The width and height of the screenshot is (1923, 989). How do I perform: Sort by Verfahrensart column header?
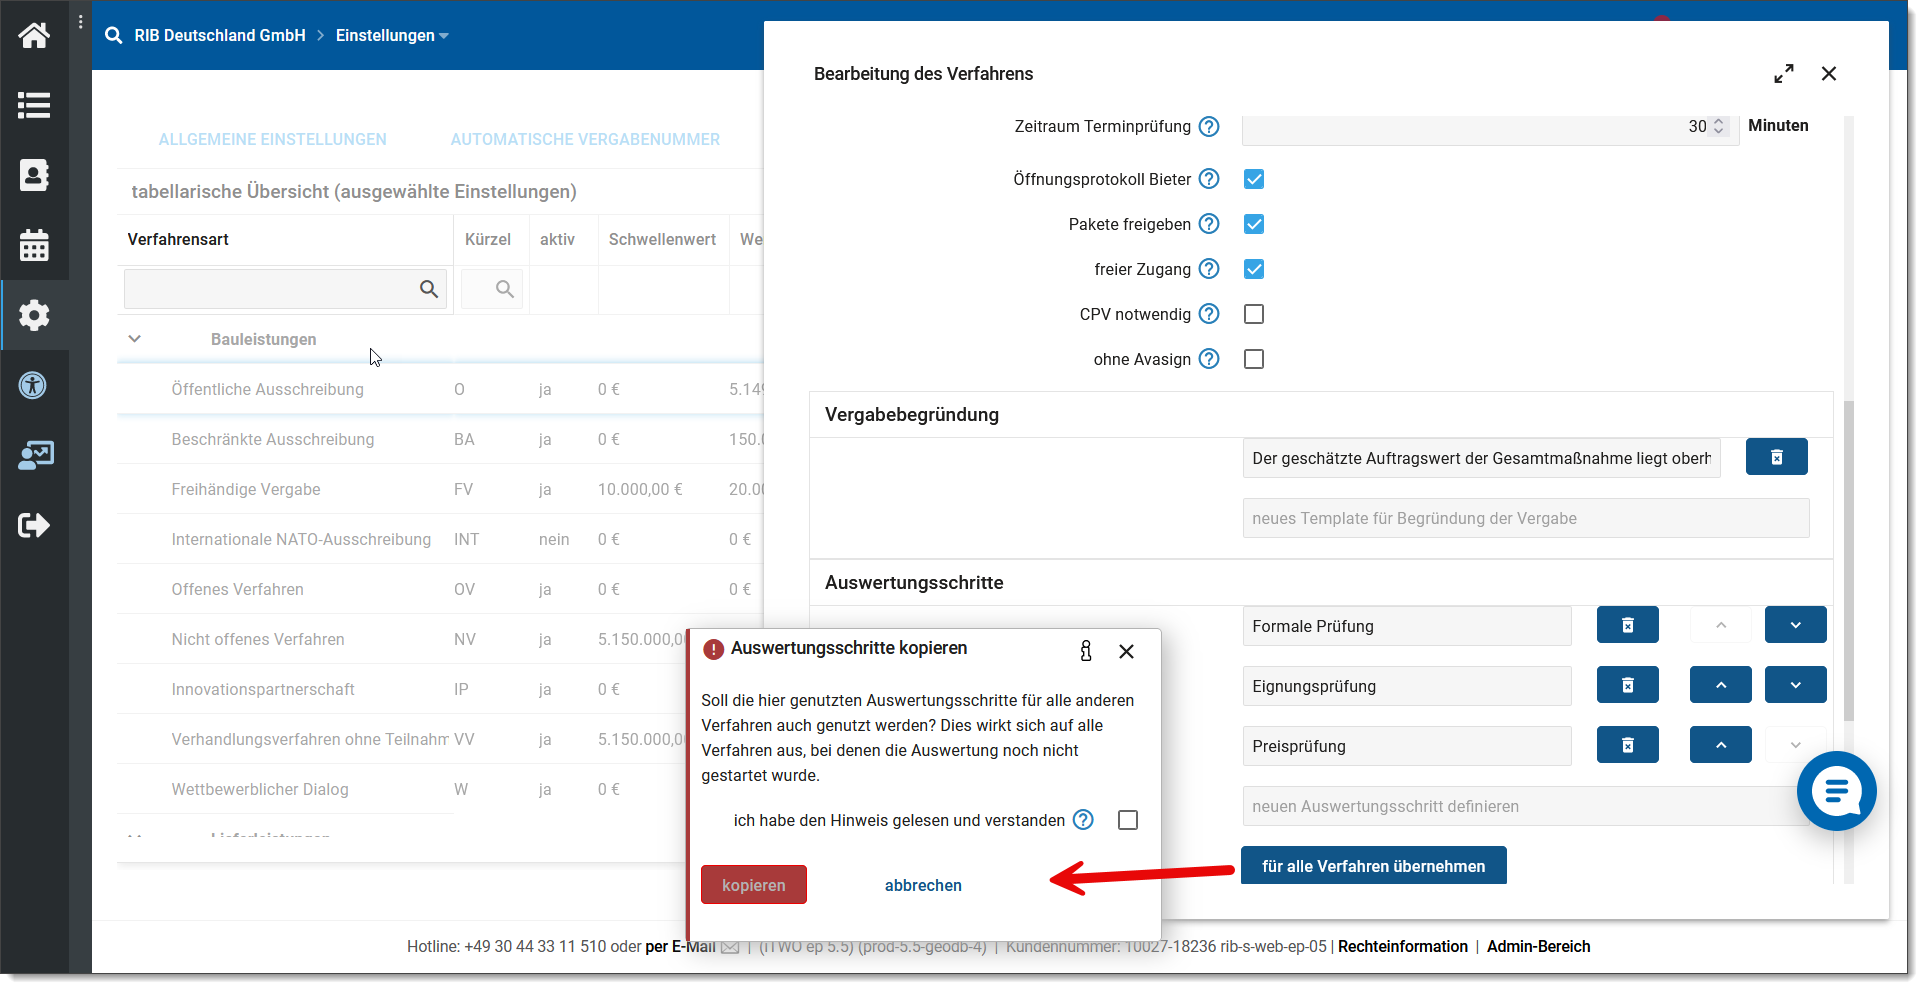(x=178, y=240)
